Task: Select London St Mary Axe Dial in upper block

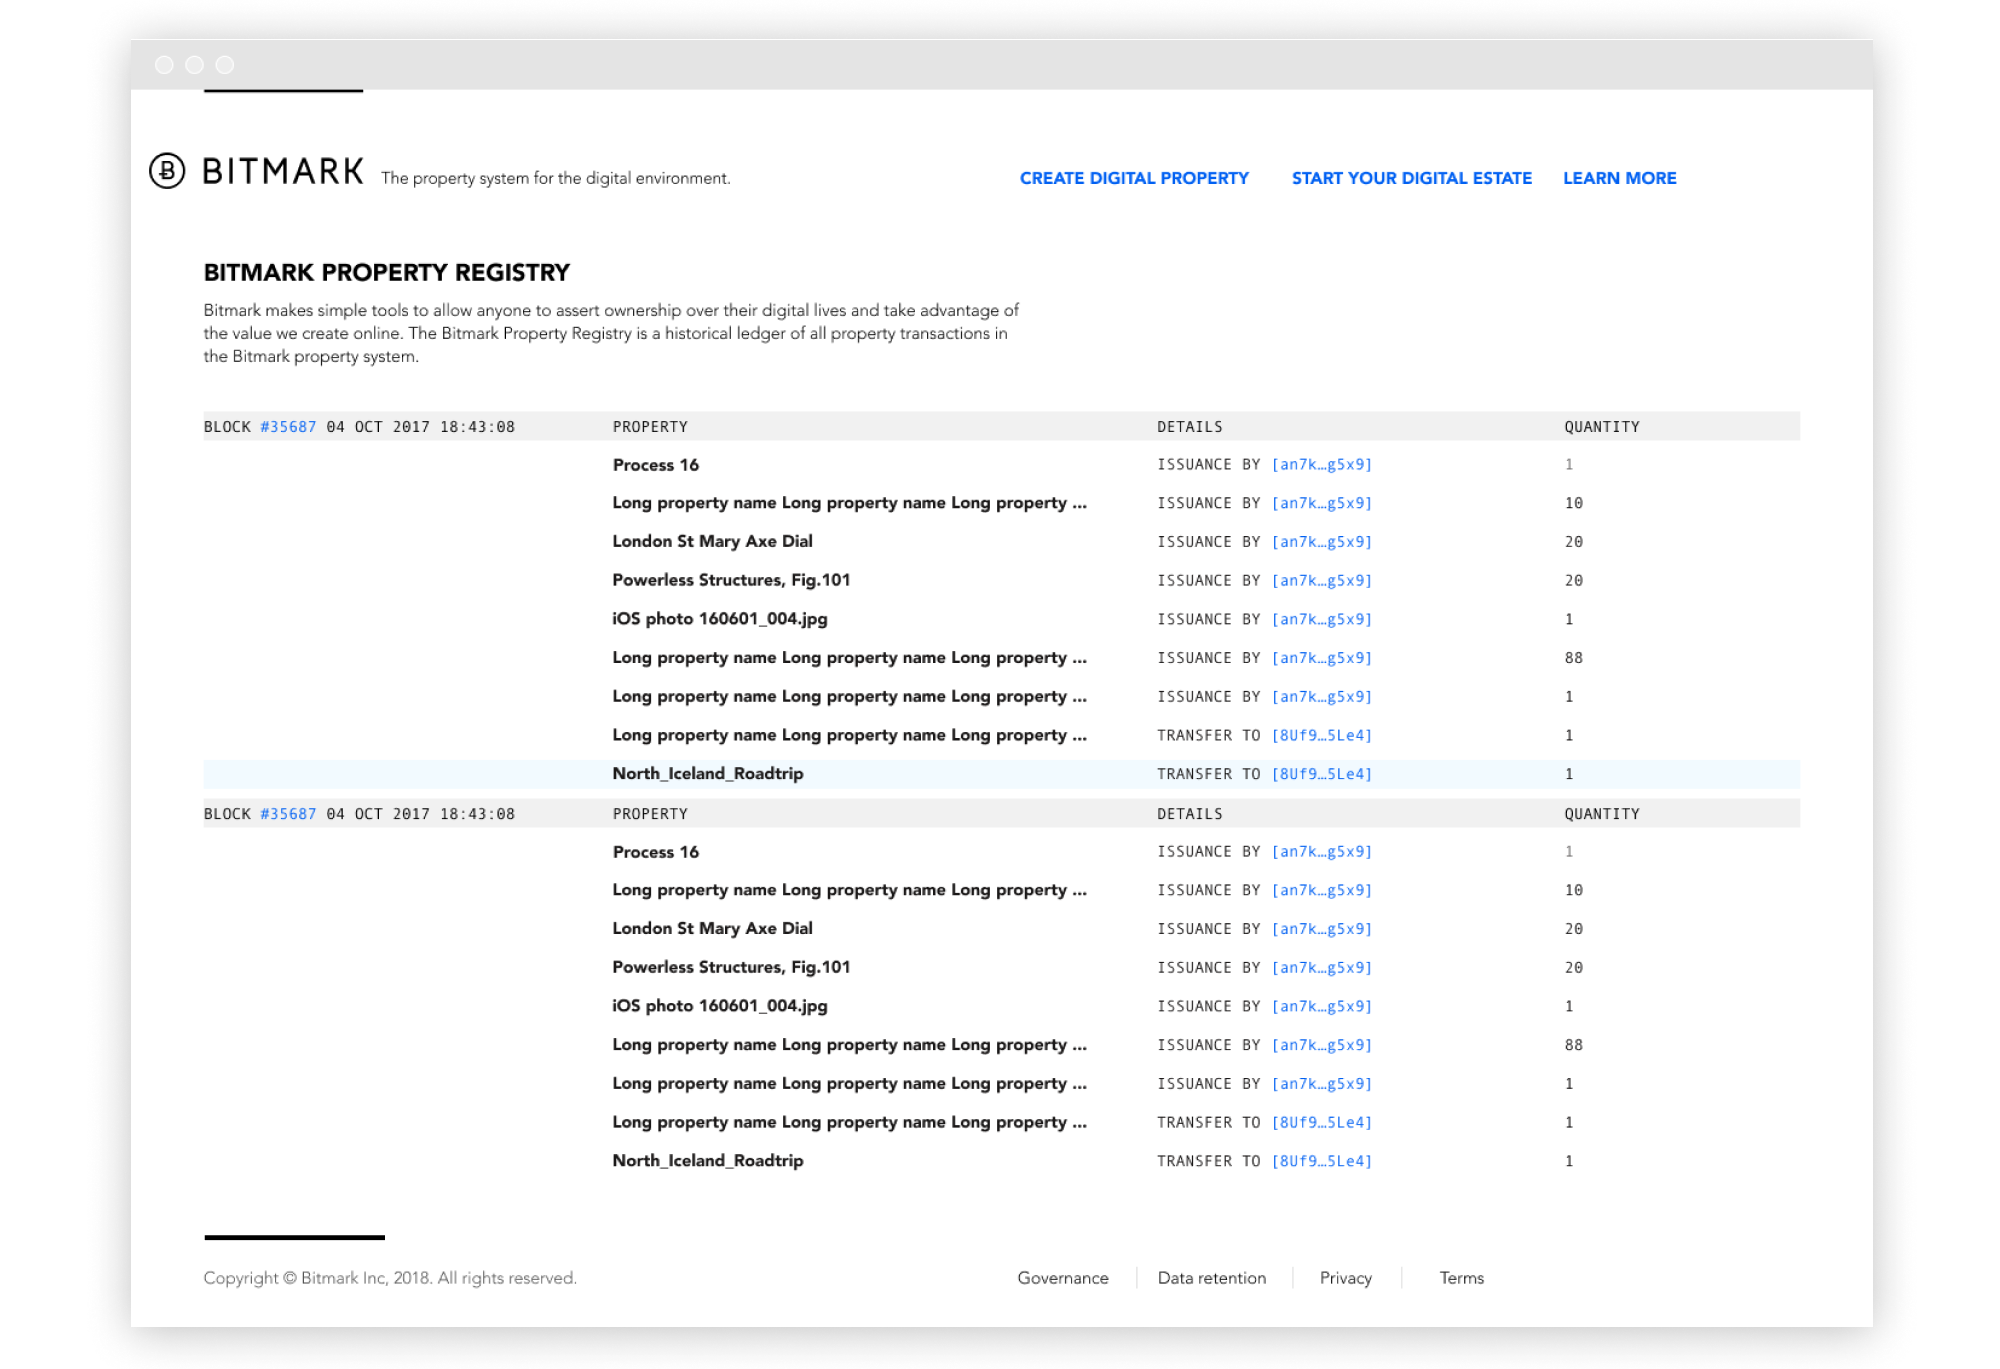Action: pos(712,542)
